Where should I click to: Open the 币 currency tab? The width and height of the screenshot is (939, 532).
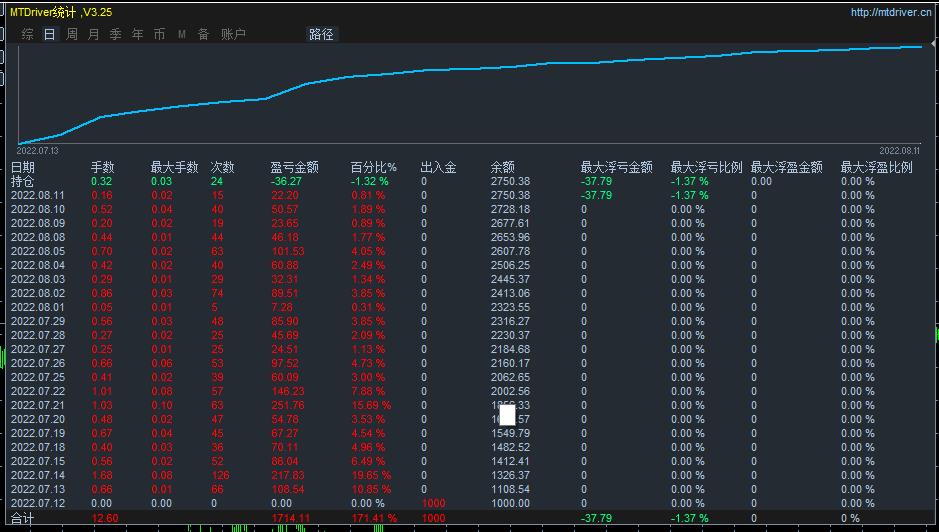point(159,34)
